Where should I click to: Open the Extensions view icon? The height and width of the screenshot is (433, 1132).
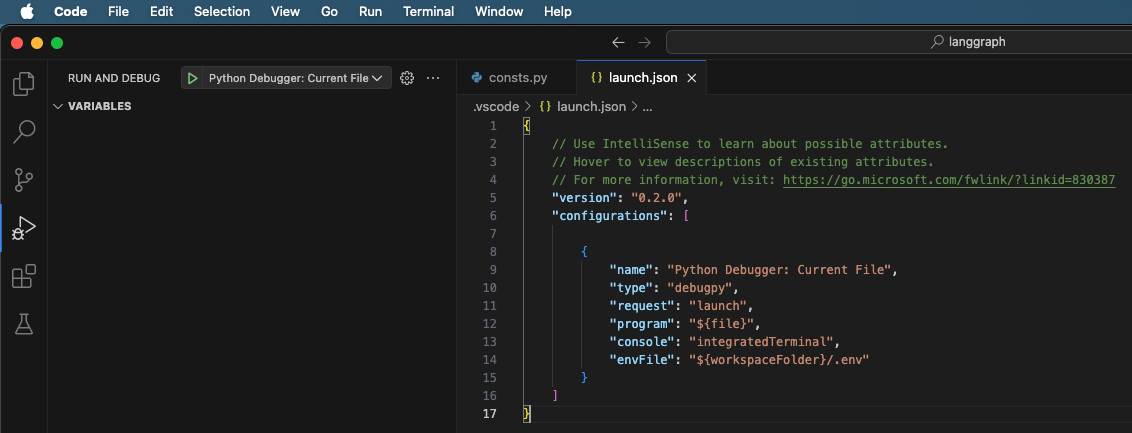24,276
